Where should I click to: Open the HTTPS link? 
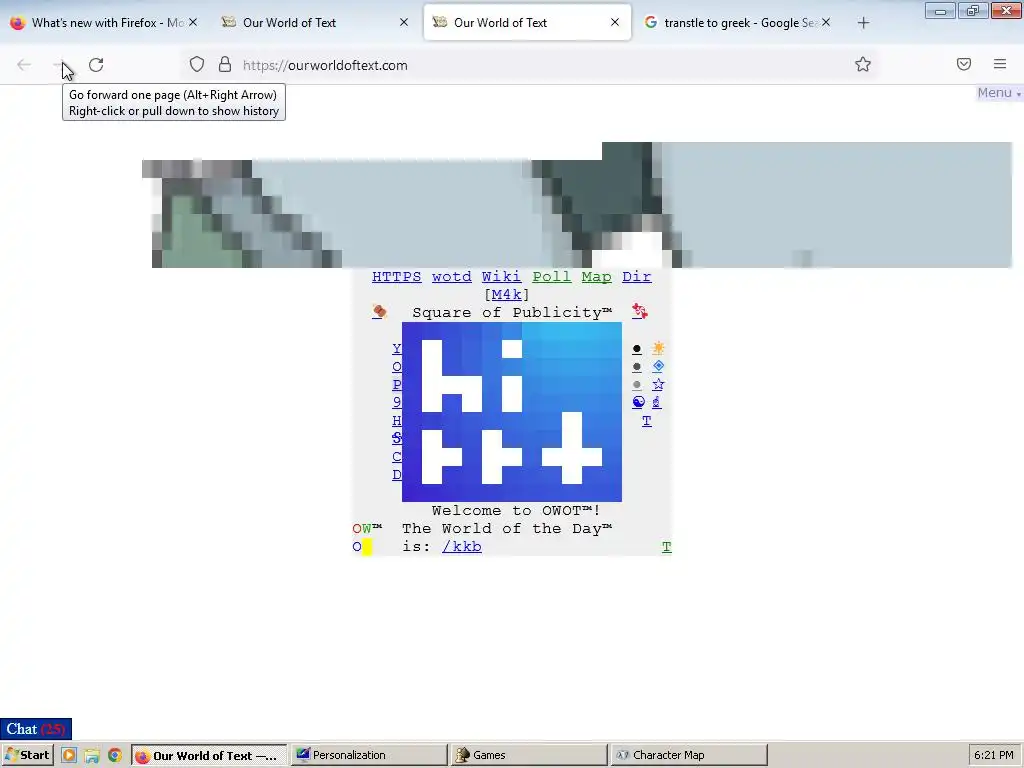396,277
